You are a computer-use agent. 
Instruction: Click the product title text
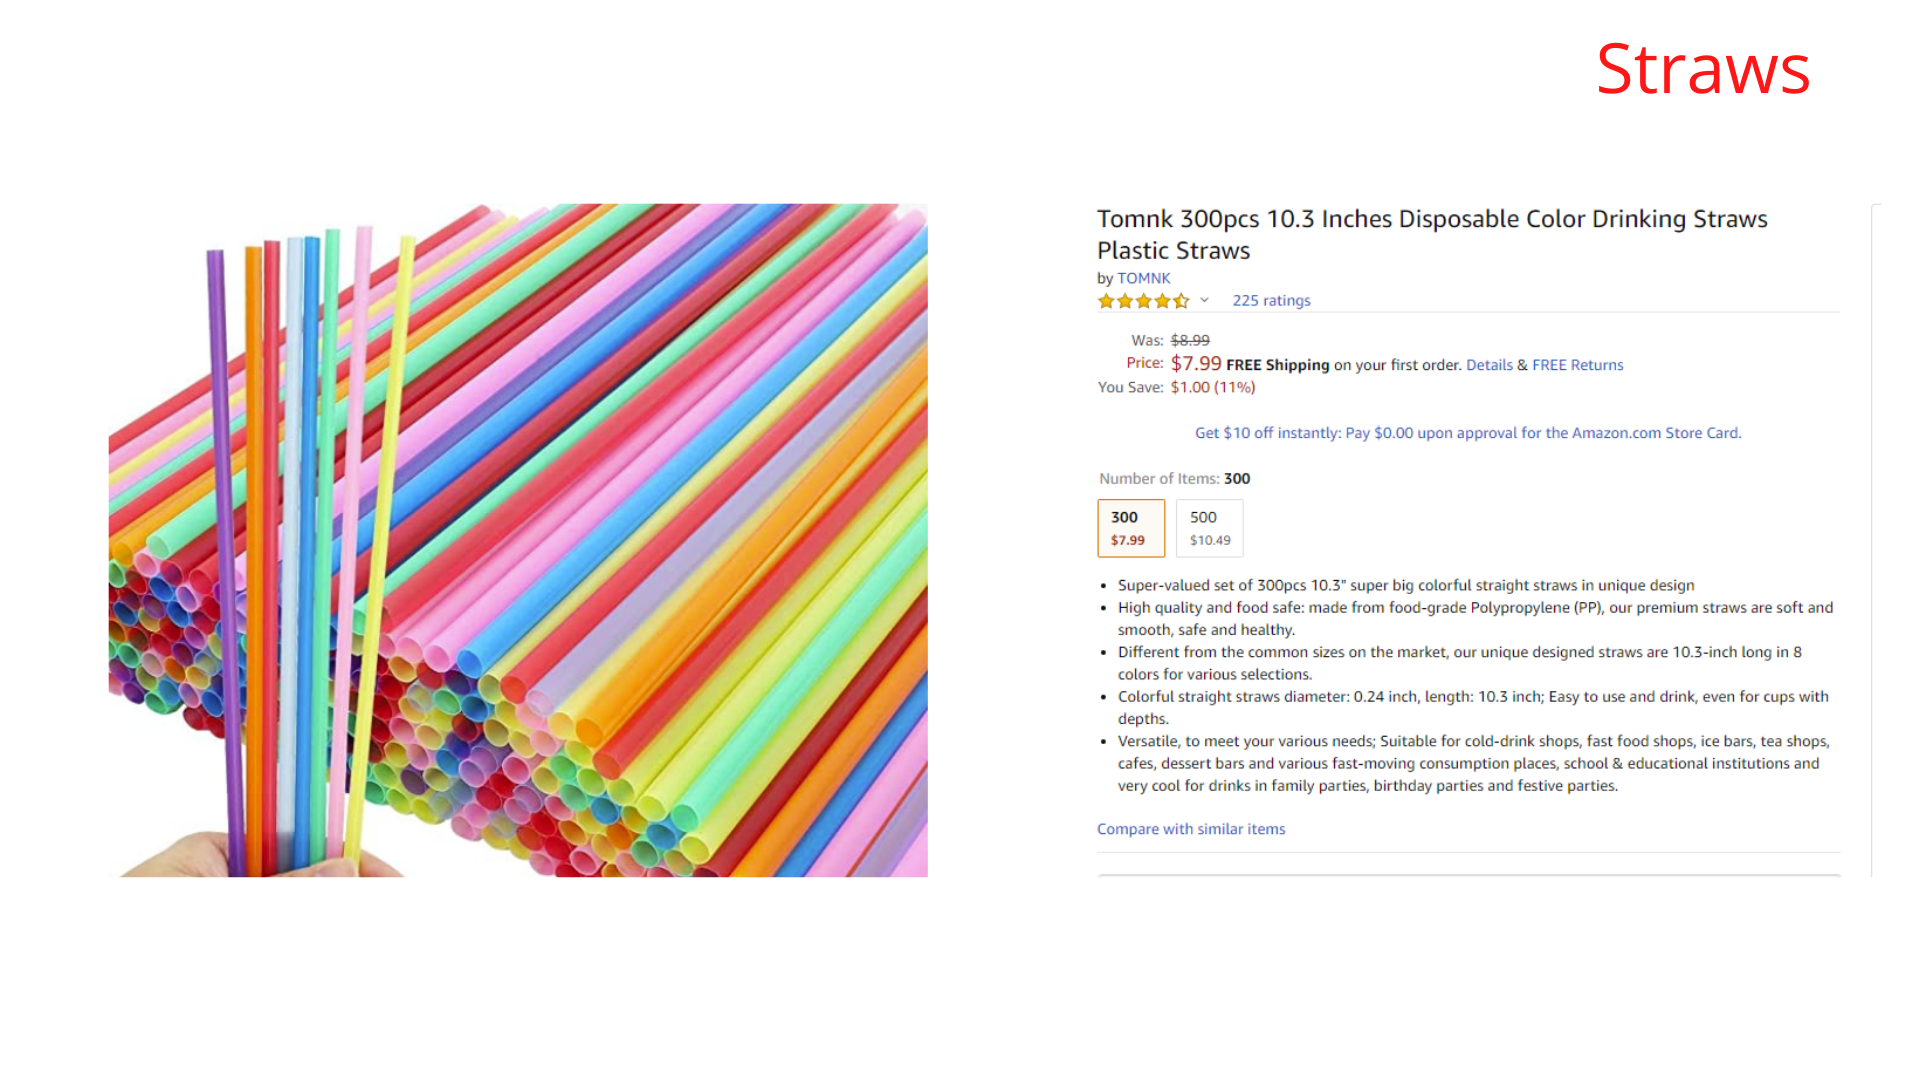coord(1432,234)
